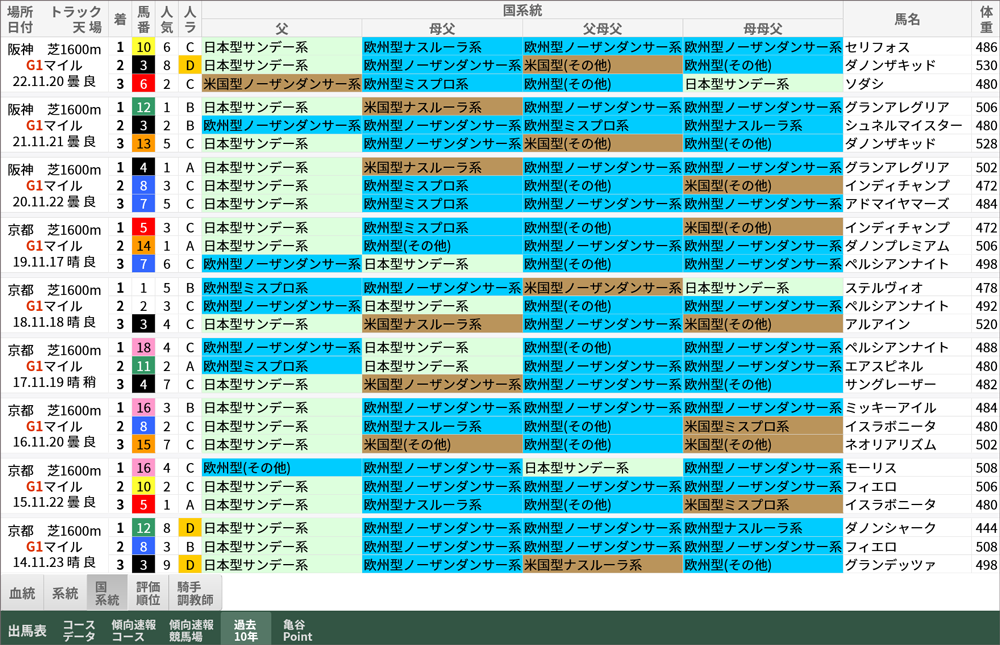Screen dimensions: 1000x645
Task: Click D rank cell for ダノンザキッド 22.11.20
Action: (x=189, y=65)
